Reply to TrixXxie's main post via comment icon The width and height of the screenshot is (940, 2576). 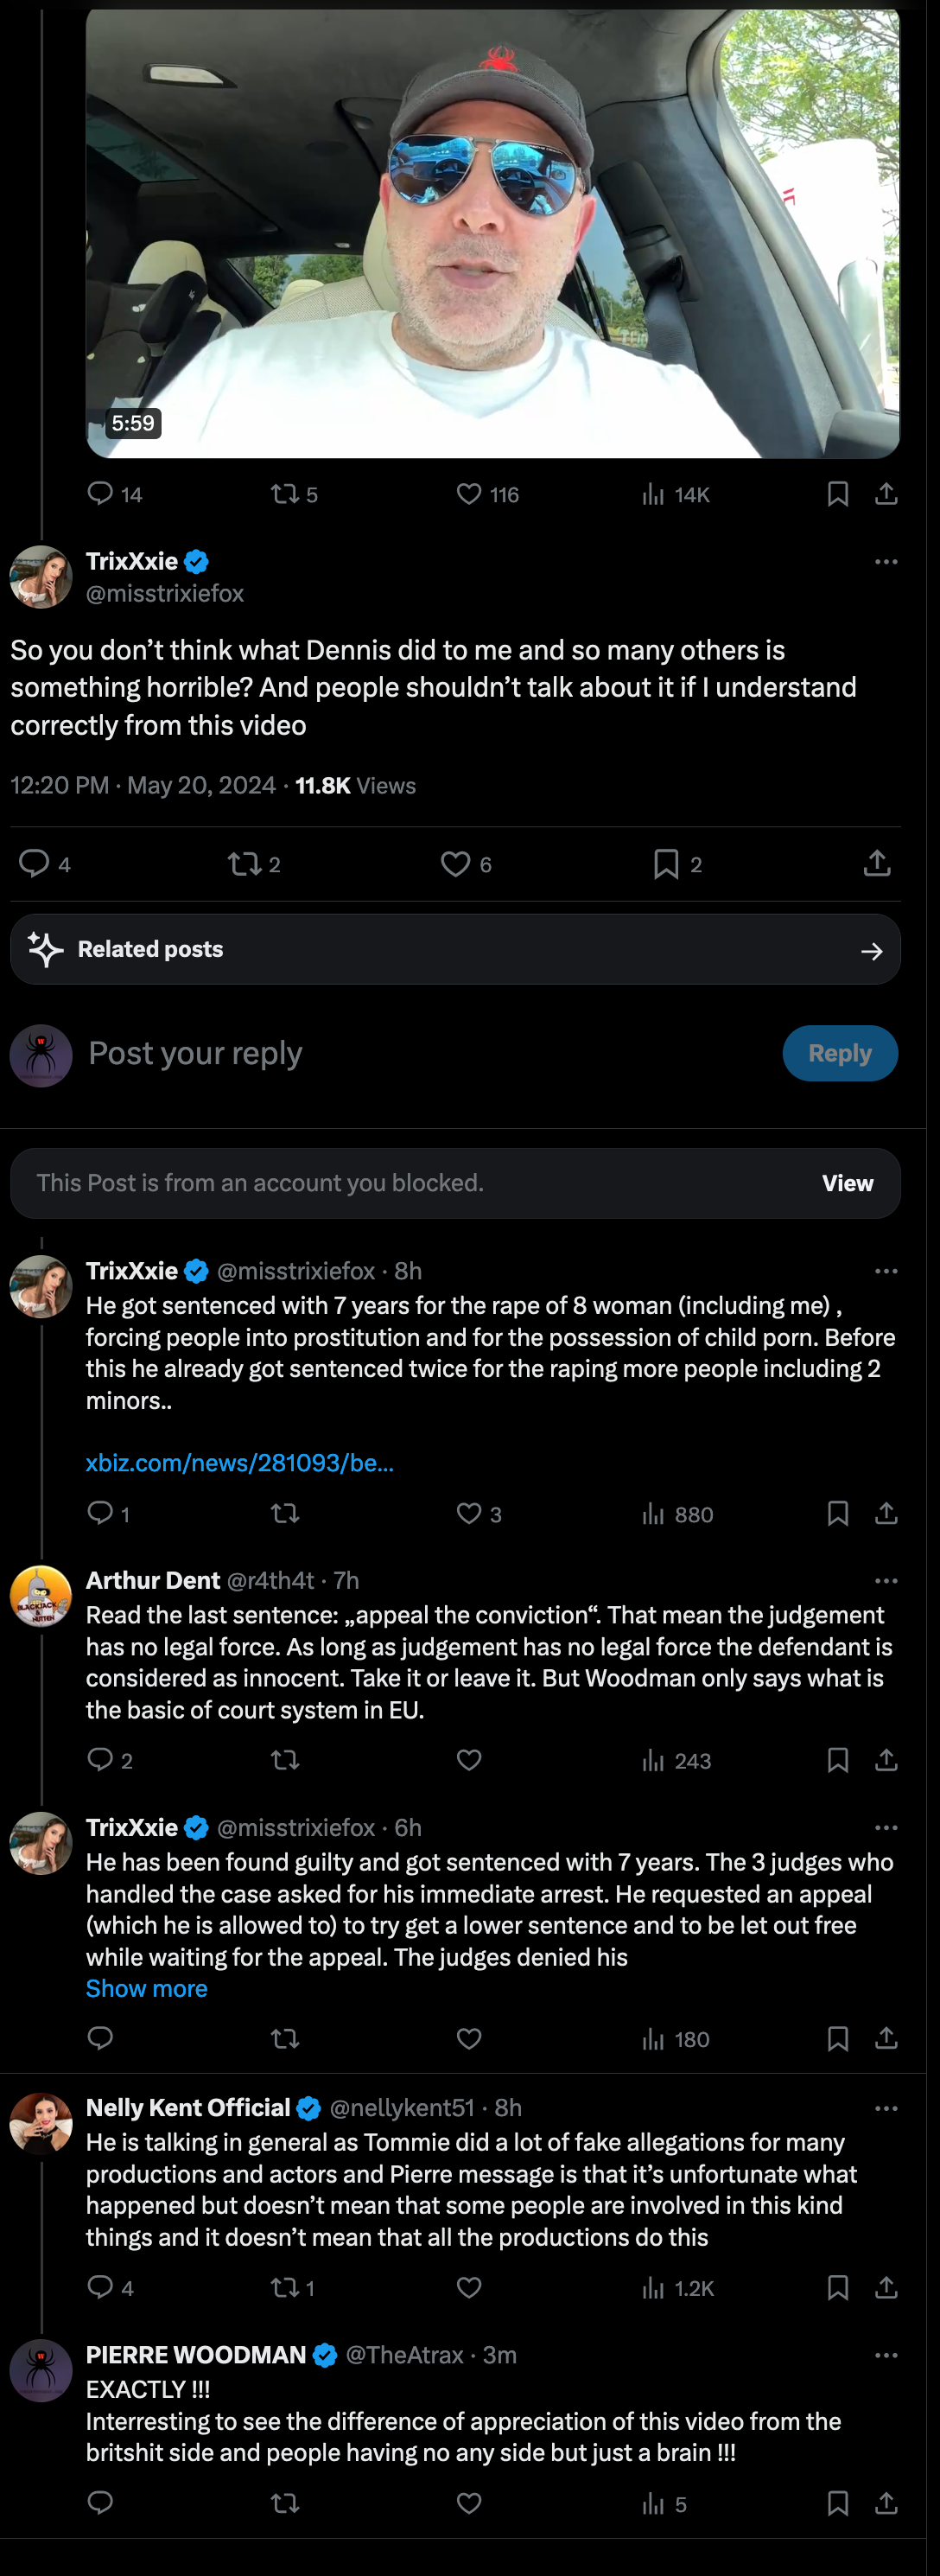pos(34,863)
